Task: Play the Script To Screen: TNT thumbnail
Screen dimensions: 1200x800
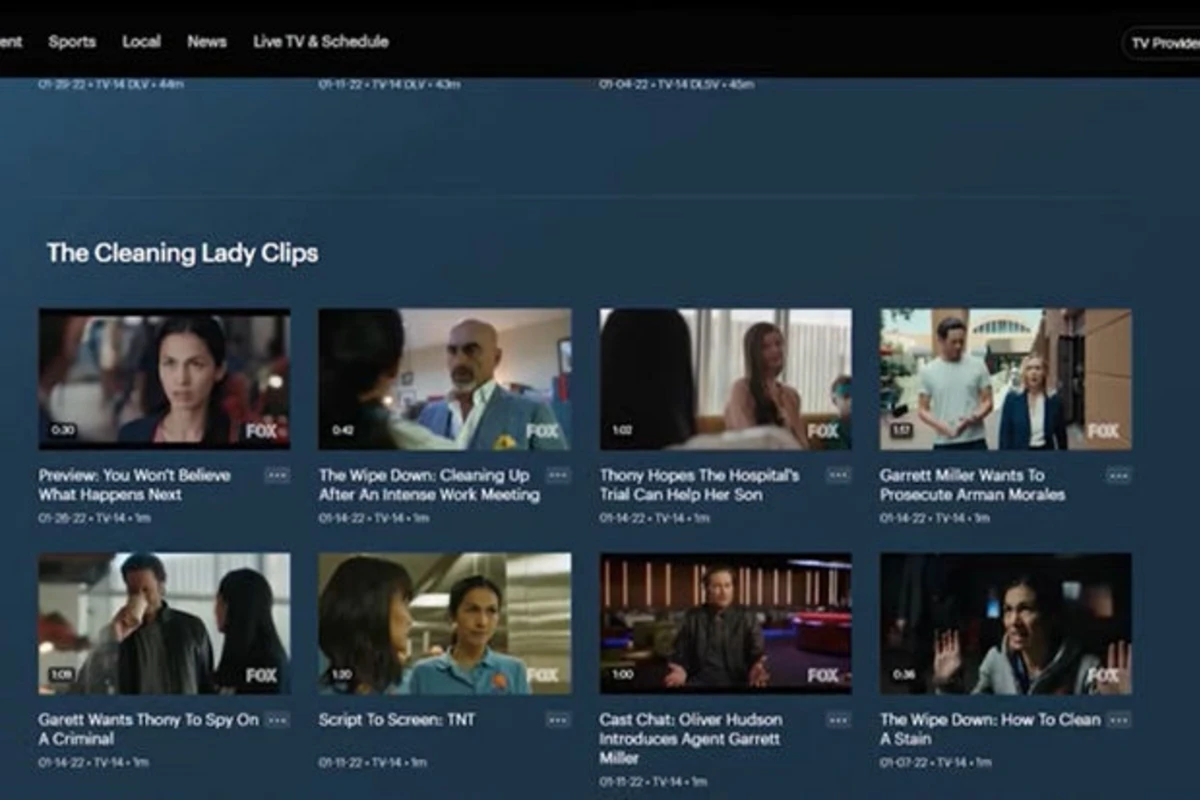Action: coord(445,623)
